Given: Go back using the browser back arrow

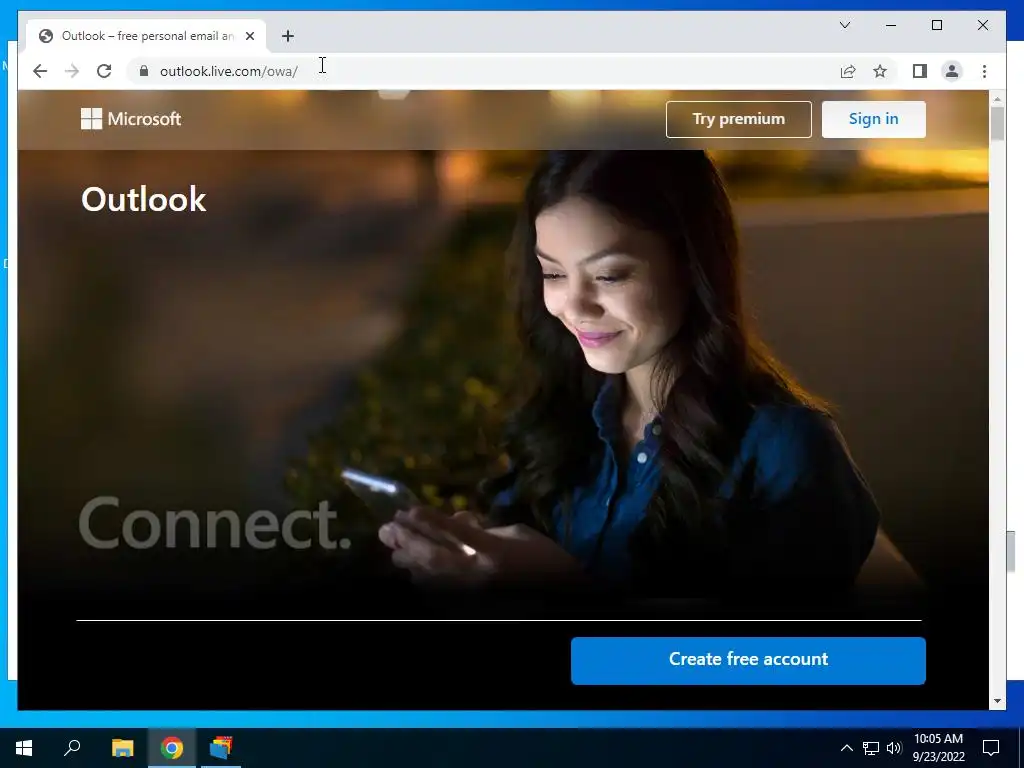Looking at the screenshot, I should coord(40,71).
